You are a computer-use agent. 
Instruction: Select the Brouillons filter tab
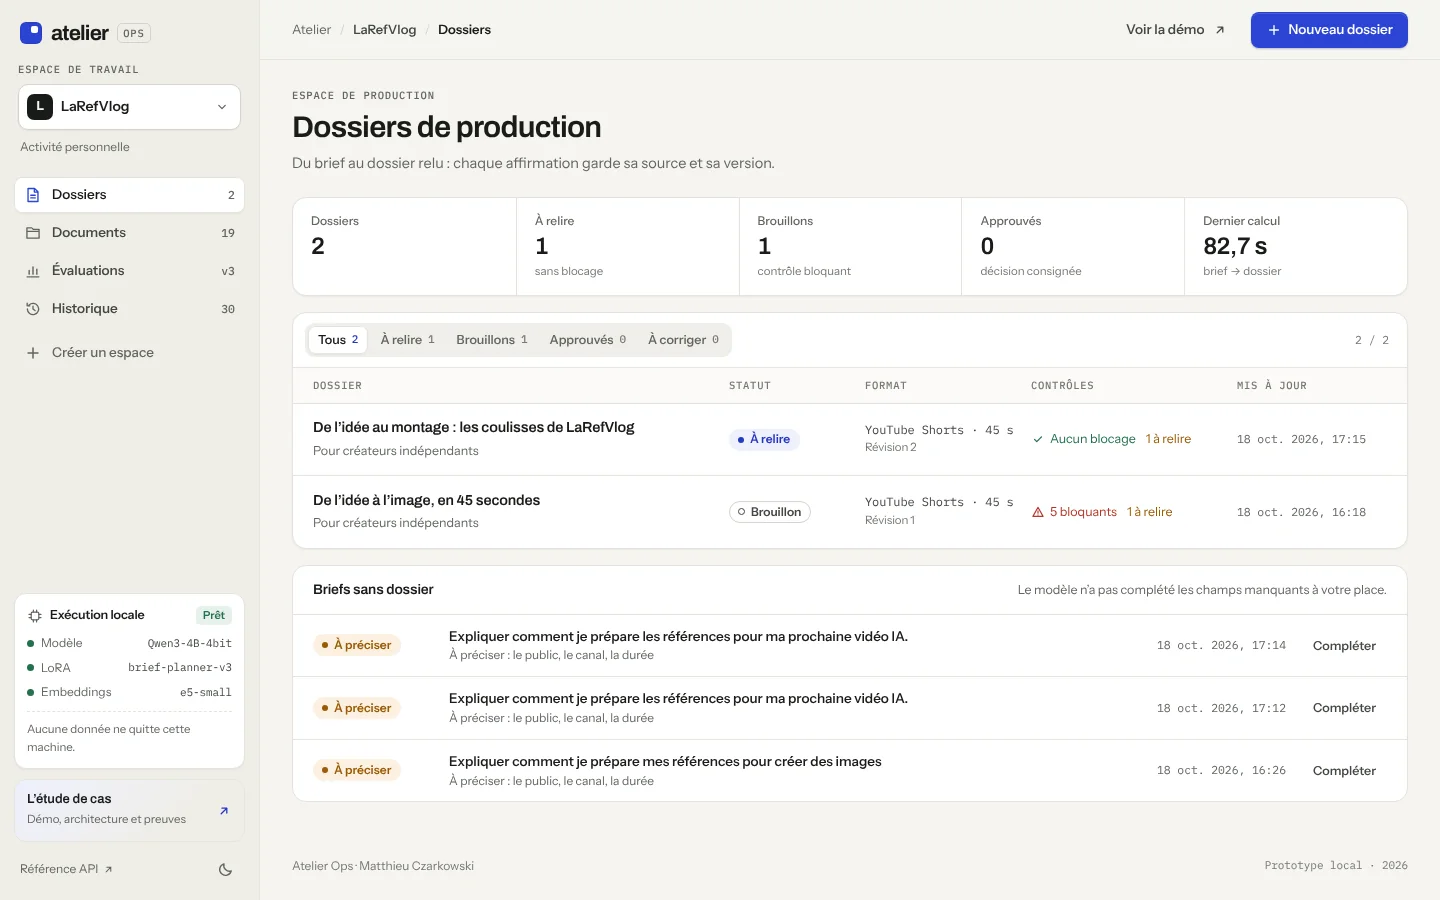click(x=491, y=340)
